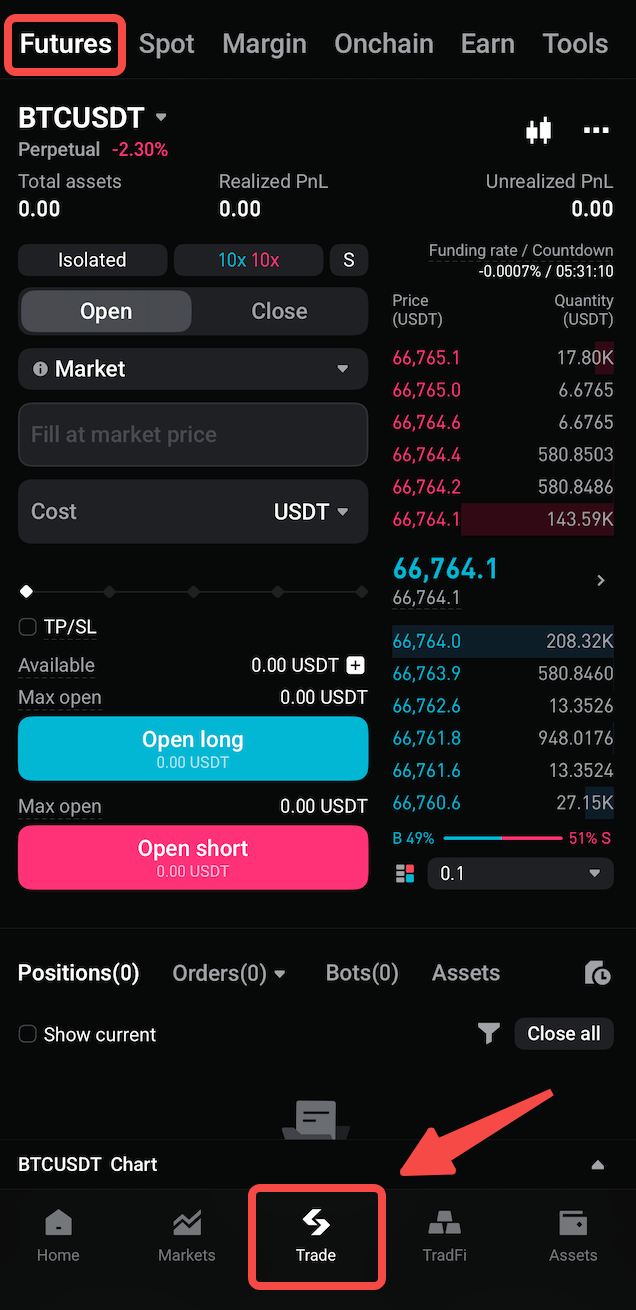
Task: Click the Fill at market price field
Action: tap(193, 434)
